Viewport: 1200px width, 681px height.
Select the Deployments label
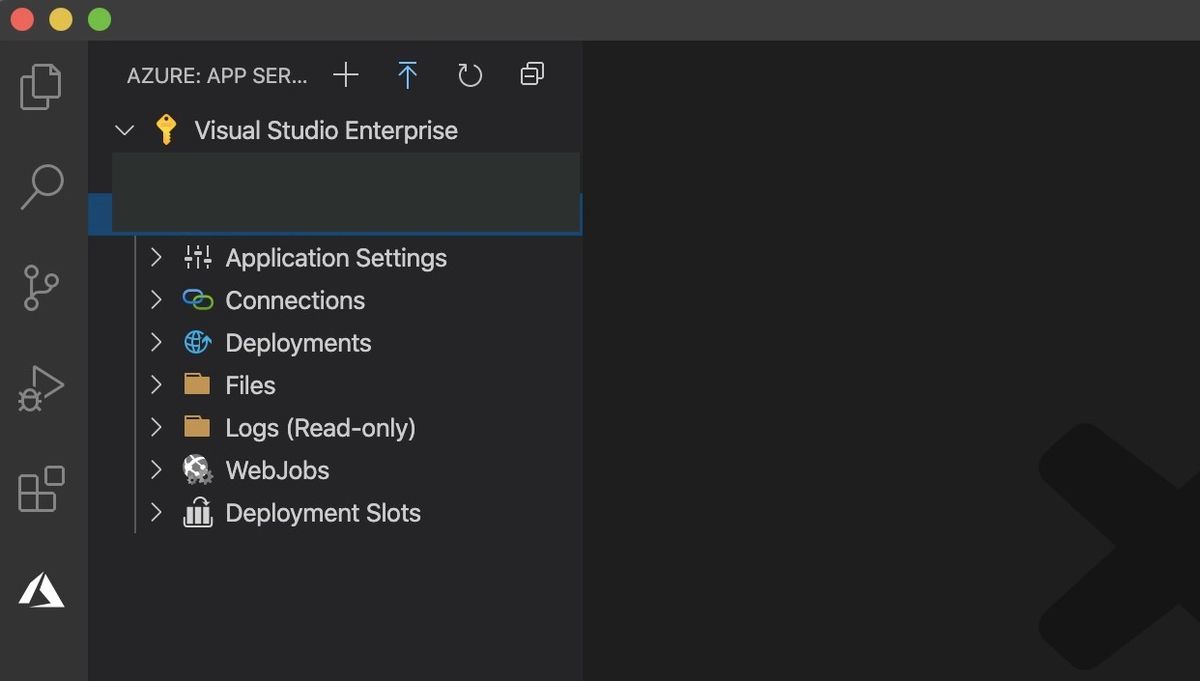298,343
